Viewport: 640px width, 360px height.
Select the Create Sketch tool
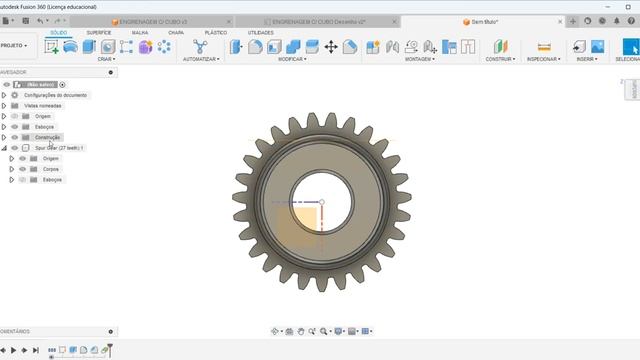point(51,47)
